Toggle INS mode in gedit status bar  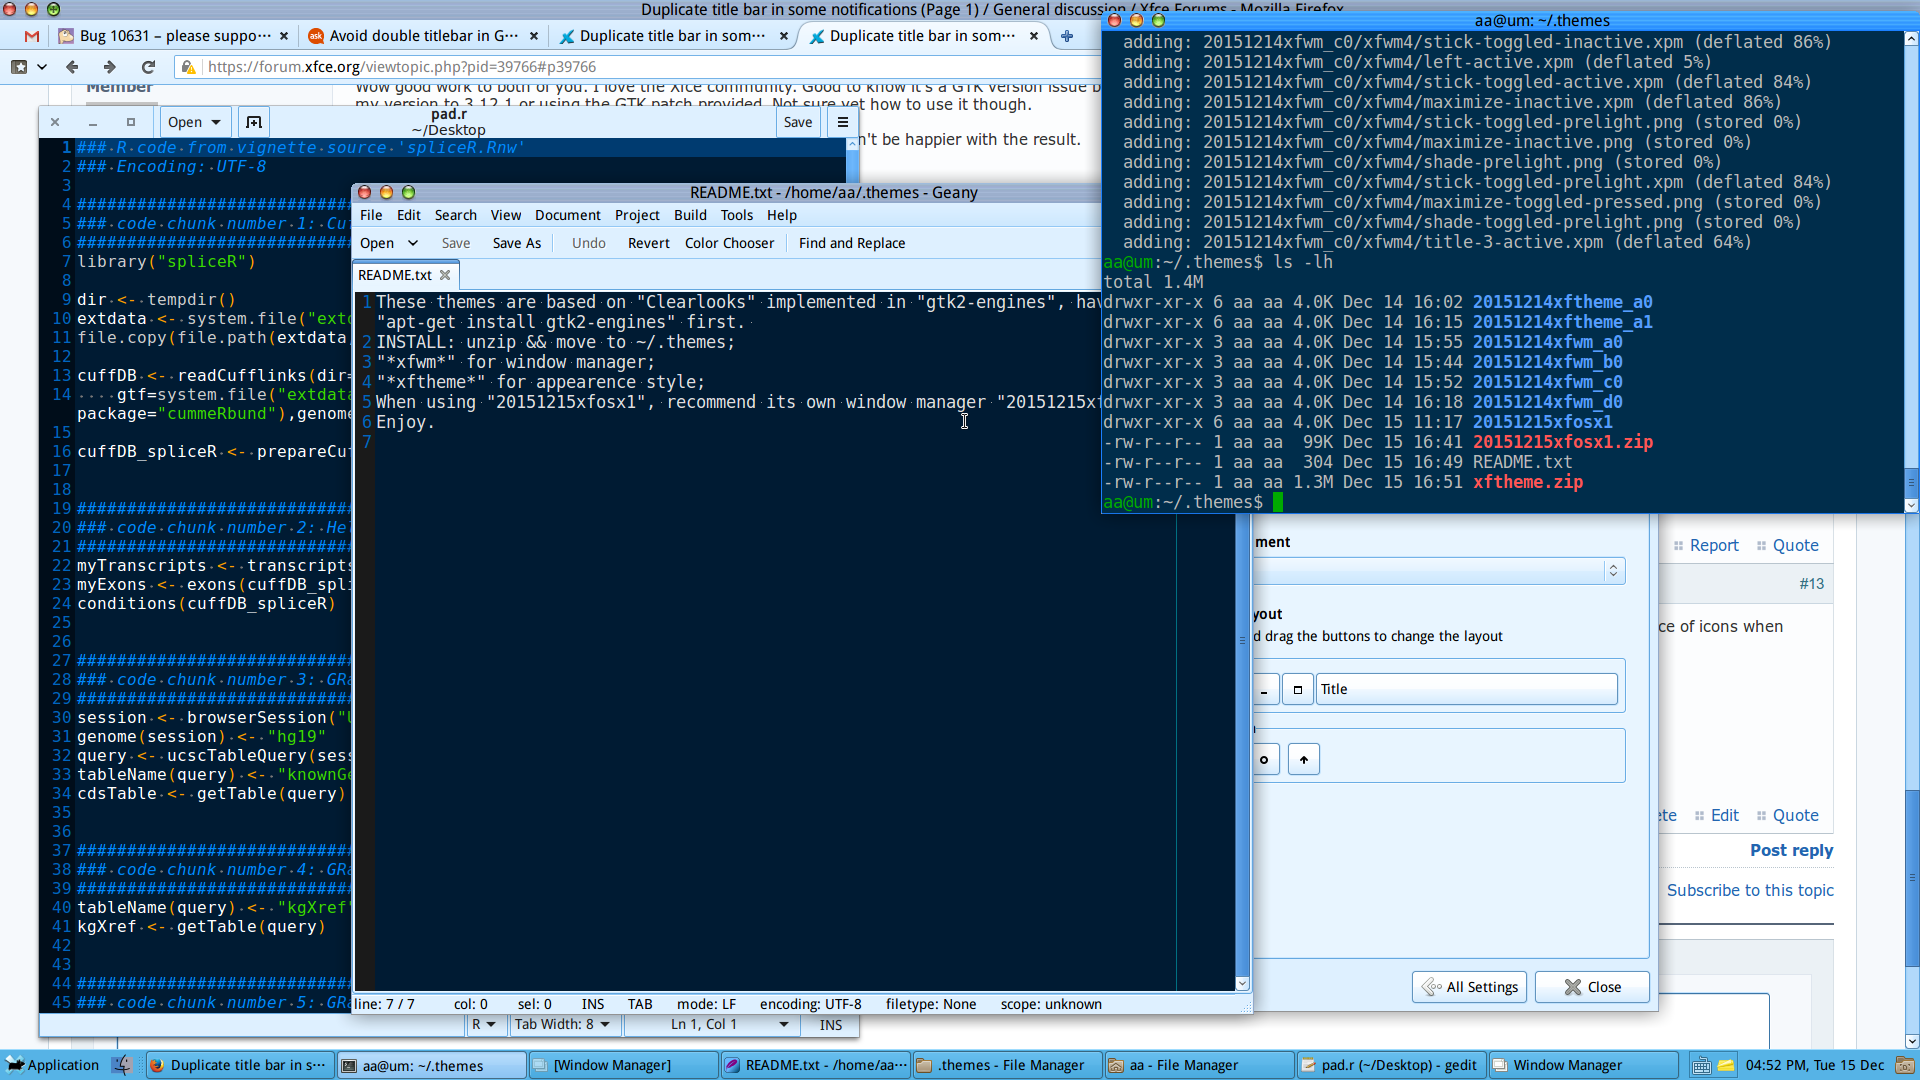coord(831,1024)
